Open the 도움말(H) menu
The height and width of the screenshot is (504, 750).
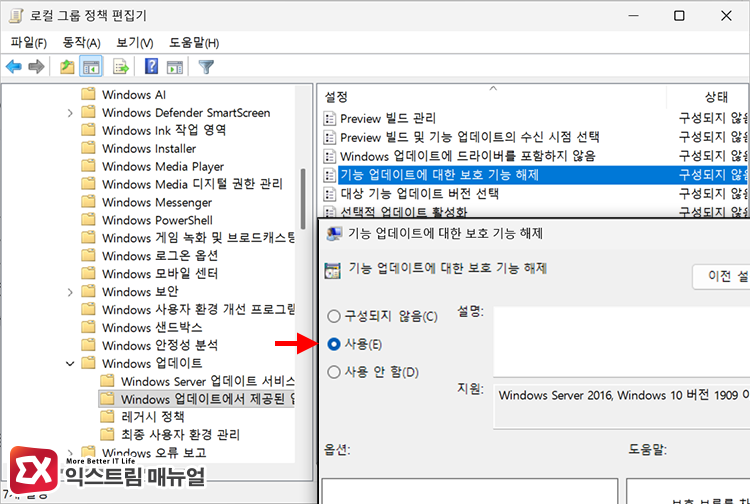point(194,43)
